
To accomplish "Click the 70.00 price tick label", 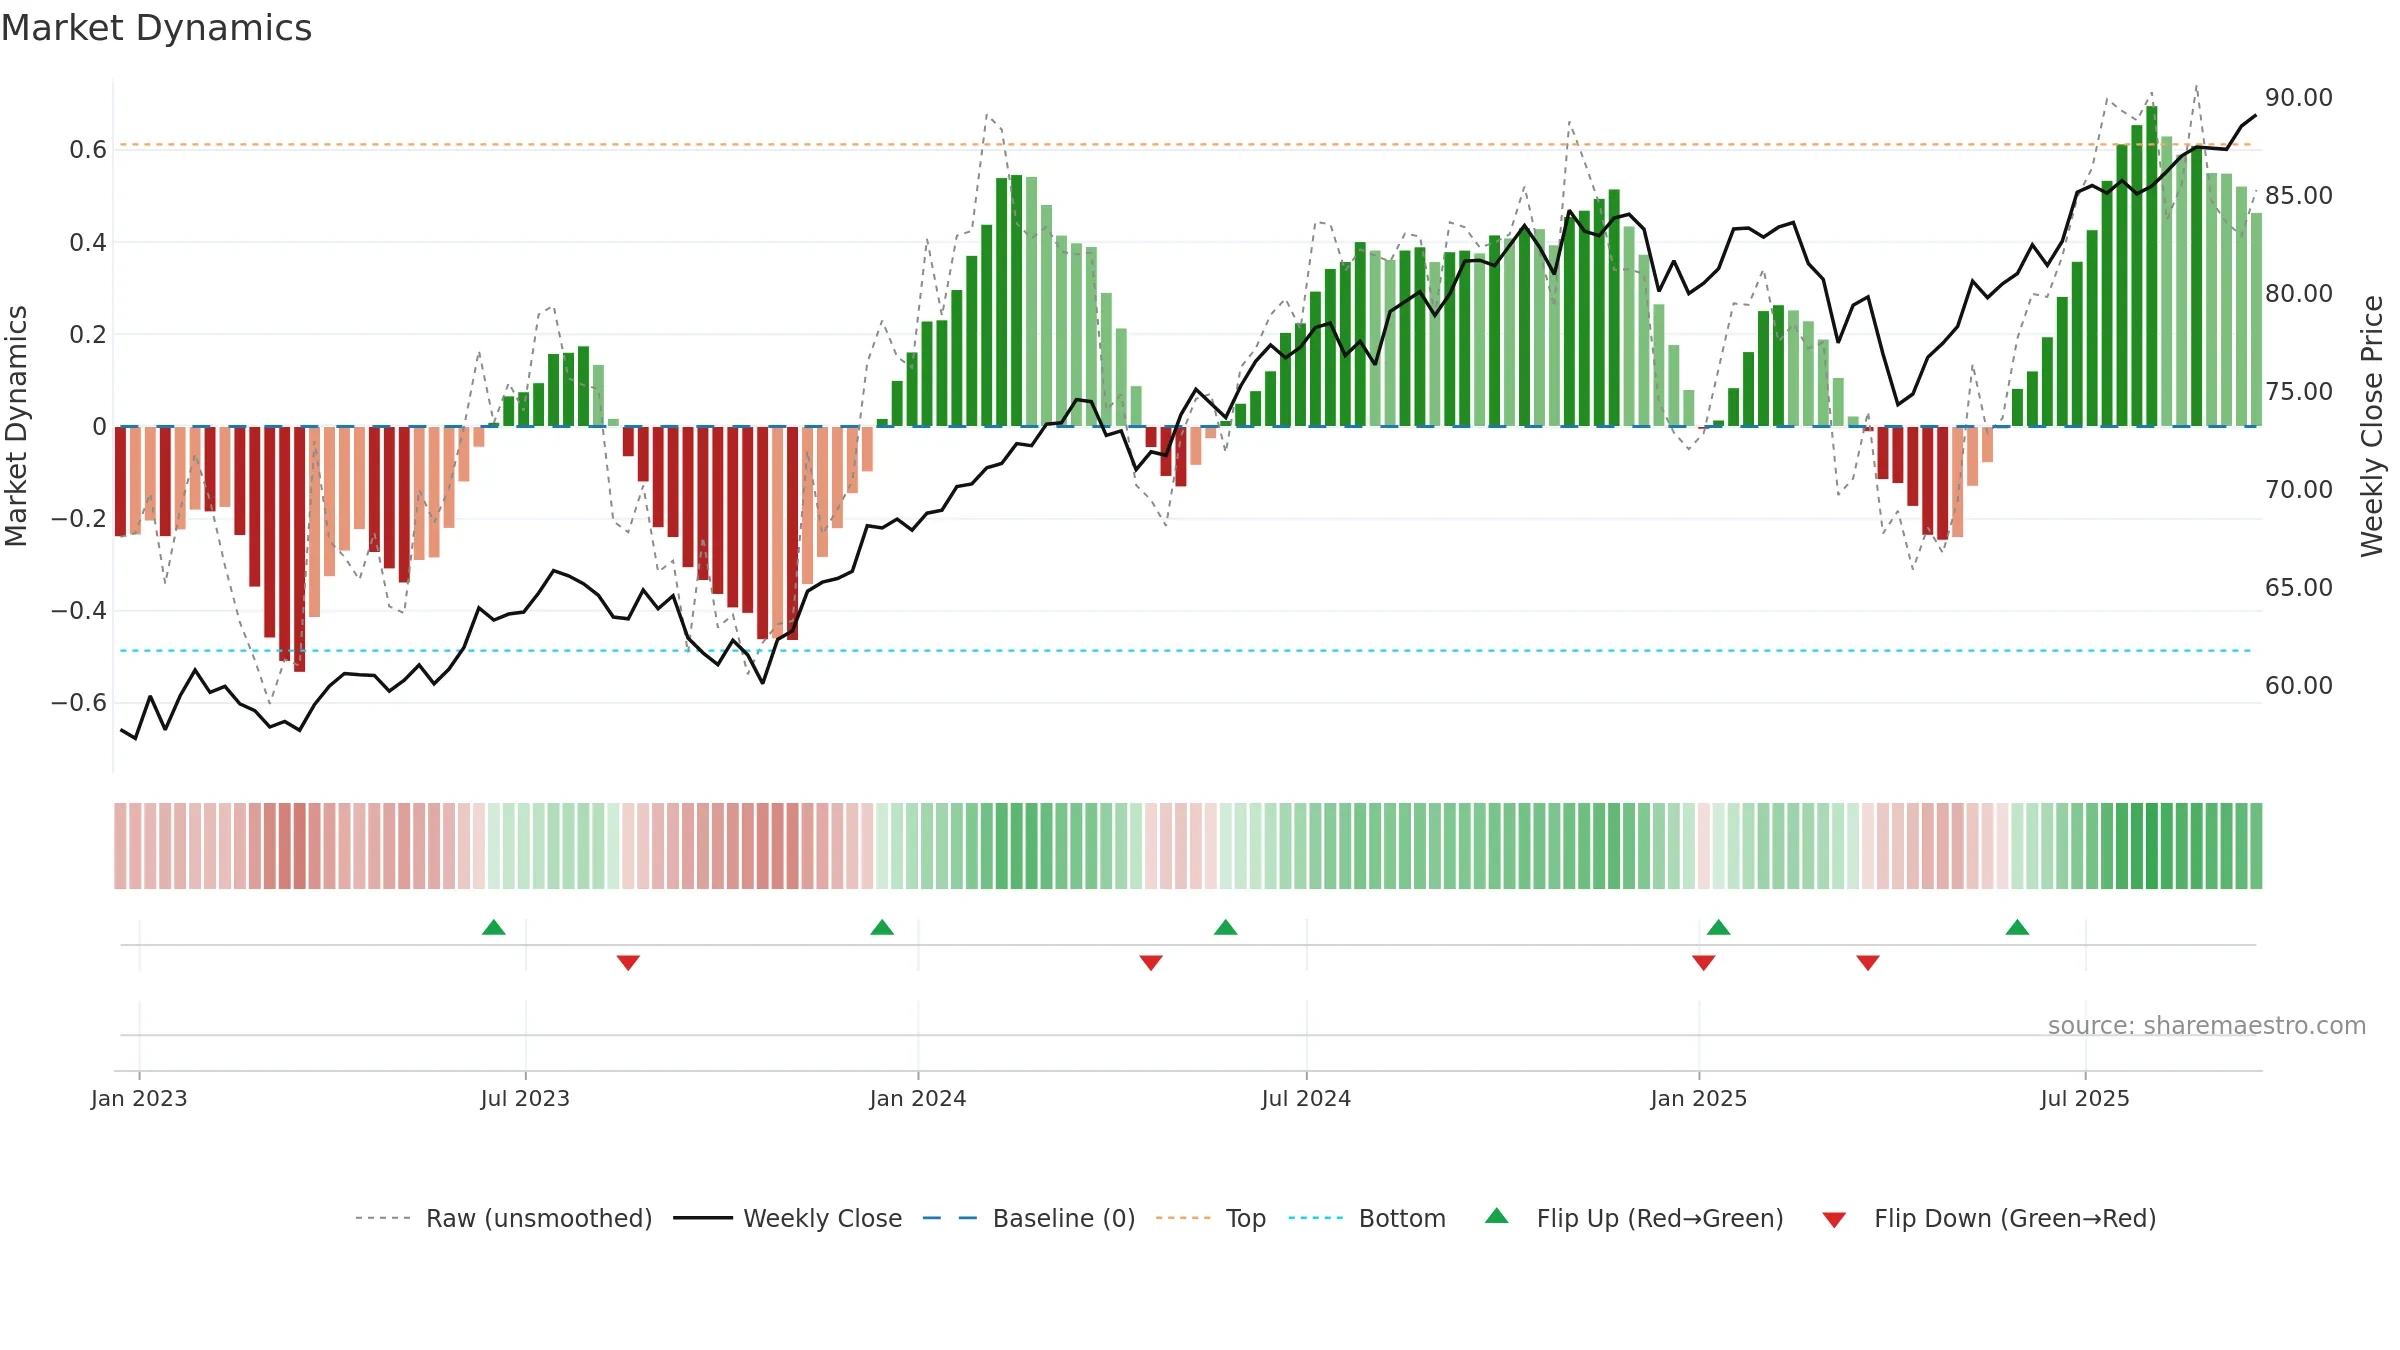I will coord(2299,489).
